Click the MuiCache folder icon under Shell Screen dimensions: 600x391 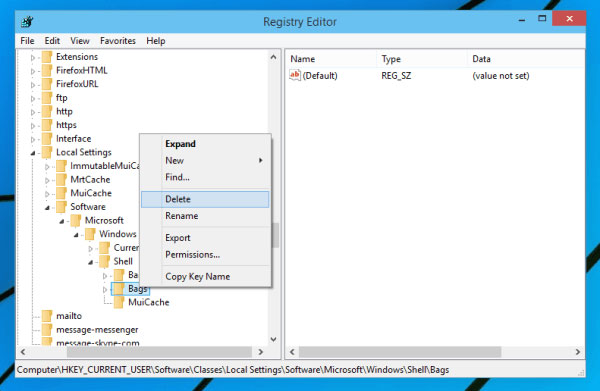pyautogui.click(x=119, y=302)
